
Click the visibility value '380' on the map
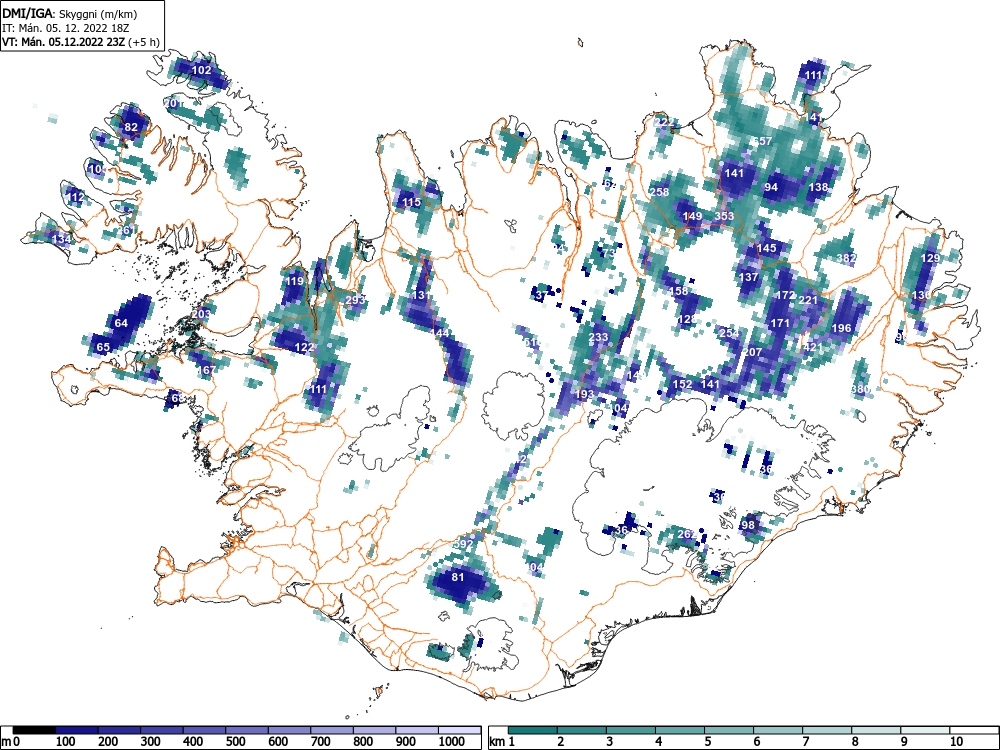click(x=860, y=389)
